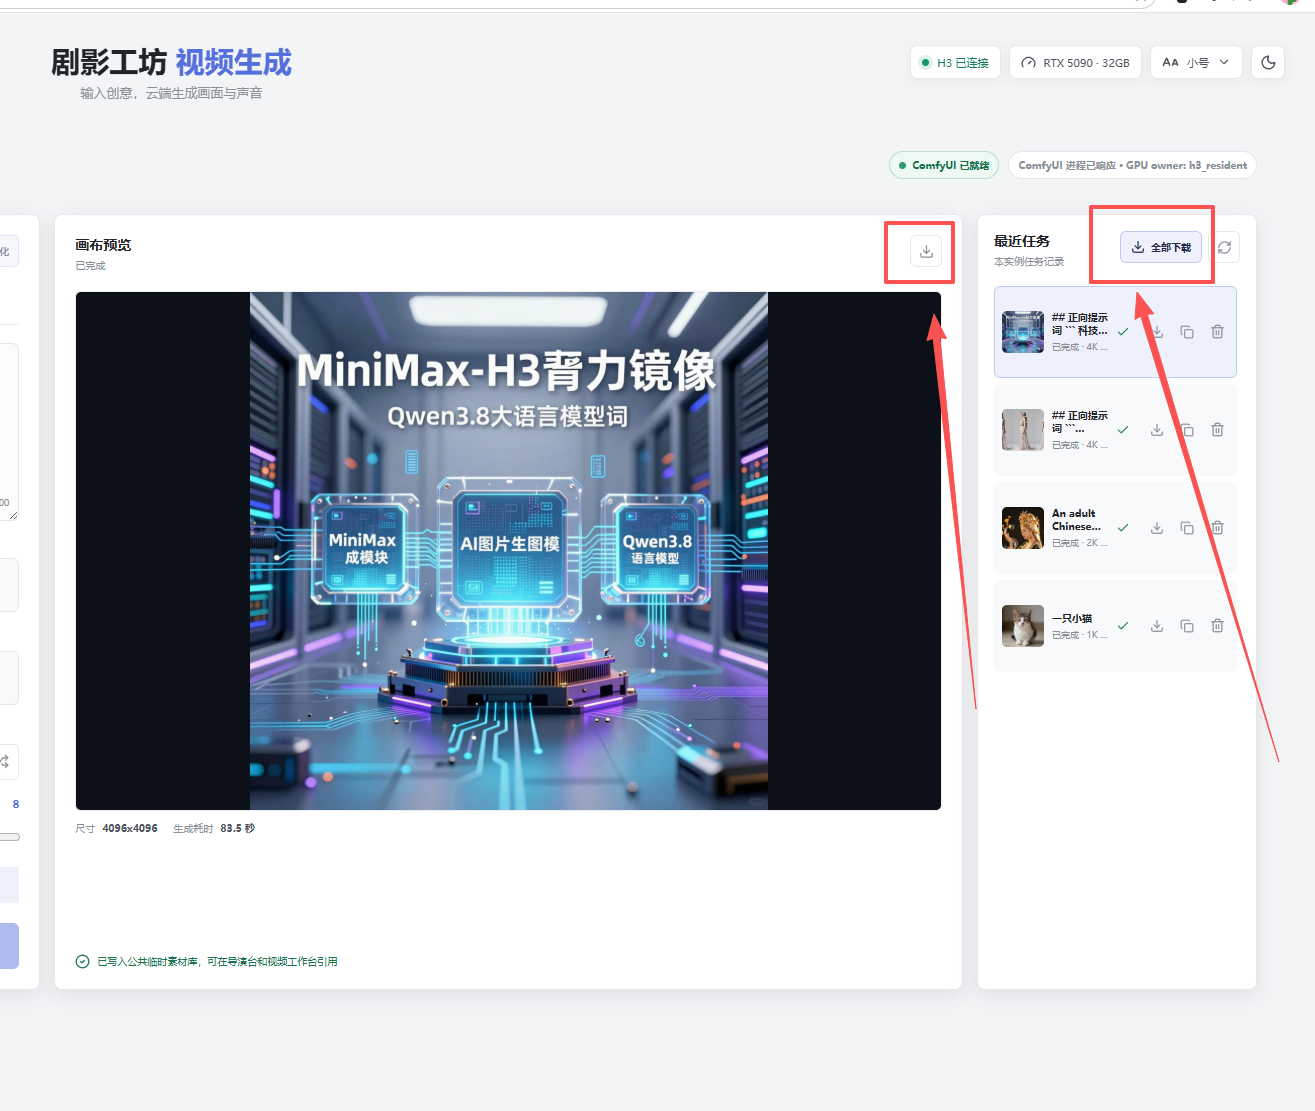
Task: Click the ComfyUI 进程已响应 GPU owner pill
Action: pos(1132,165)
